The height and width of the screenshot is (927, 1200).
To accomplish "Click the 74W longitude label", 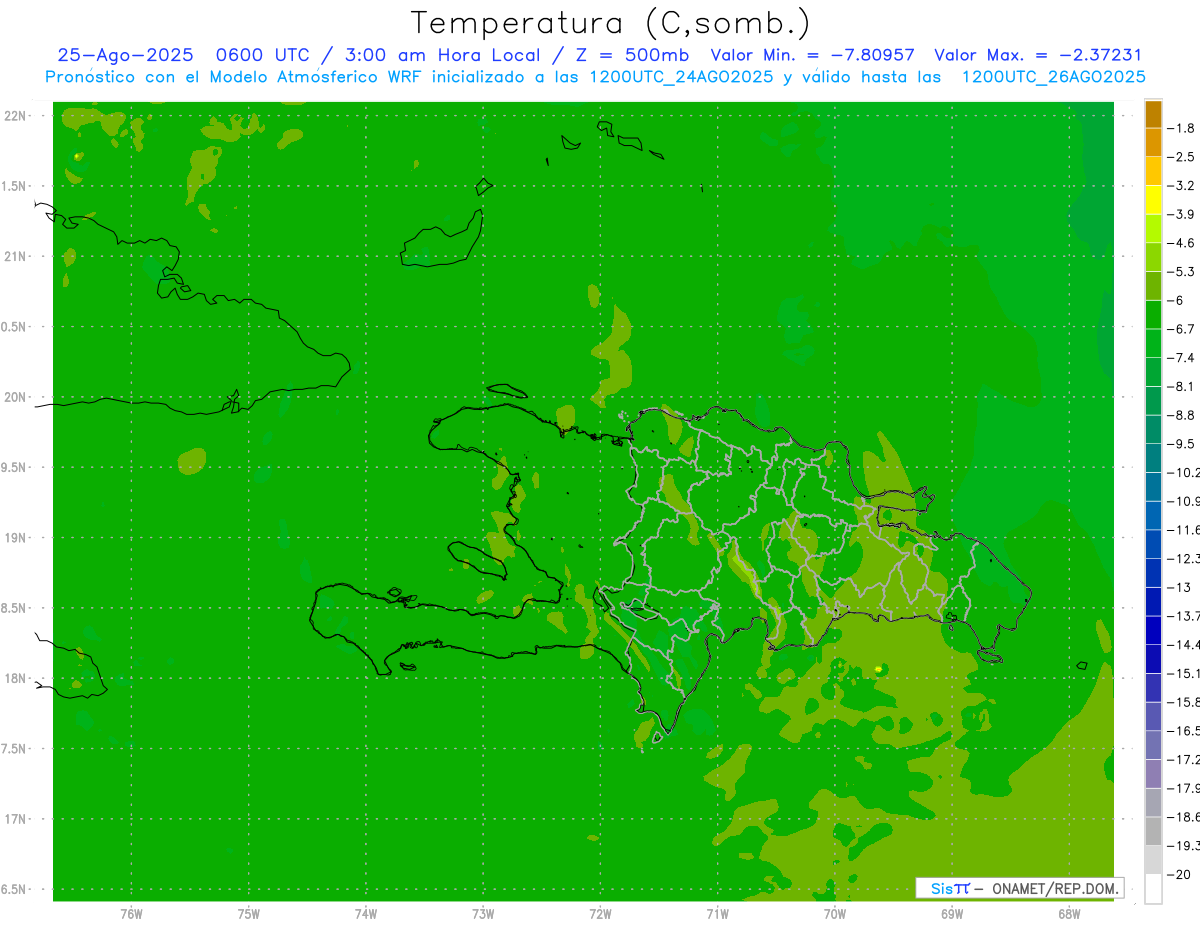I will tap(366, 913).
